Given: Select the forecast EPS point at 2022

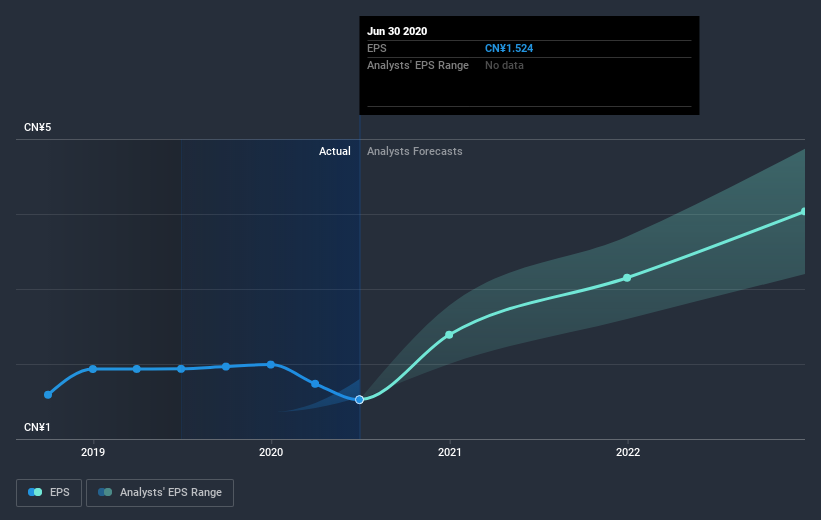Looking at the screenshot, I should [x=627, y=278].
